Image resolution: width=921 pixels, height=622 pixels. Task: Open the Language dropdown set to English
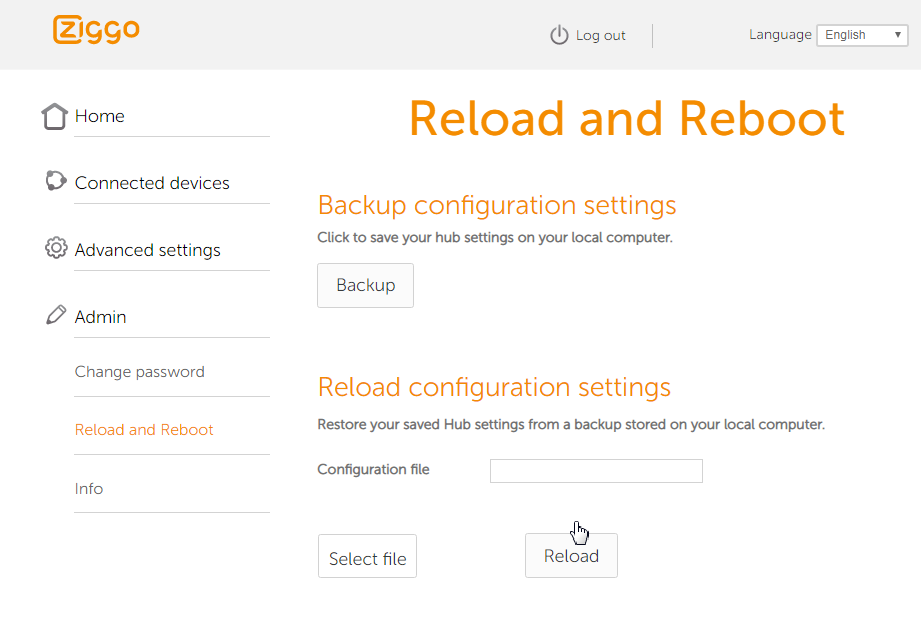point(862,35)
